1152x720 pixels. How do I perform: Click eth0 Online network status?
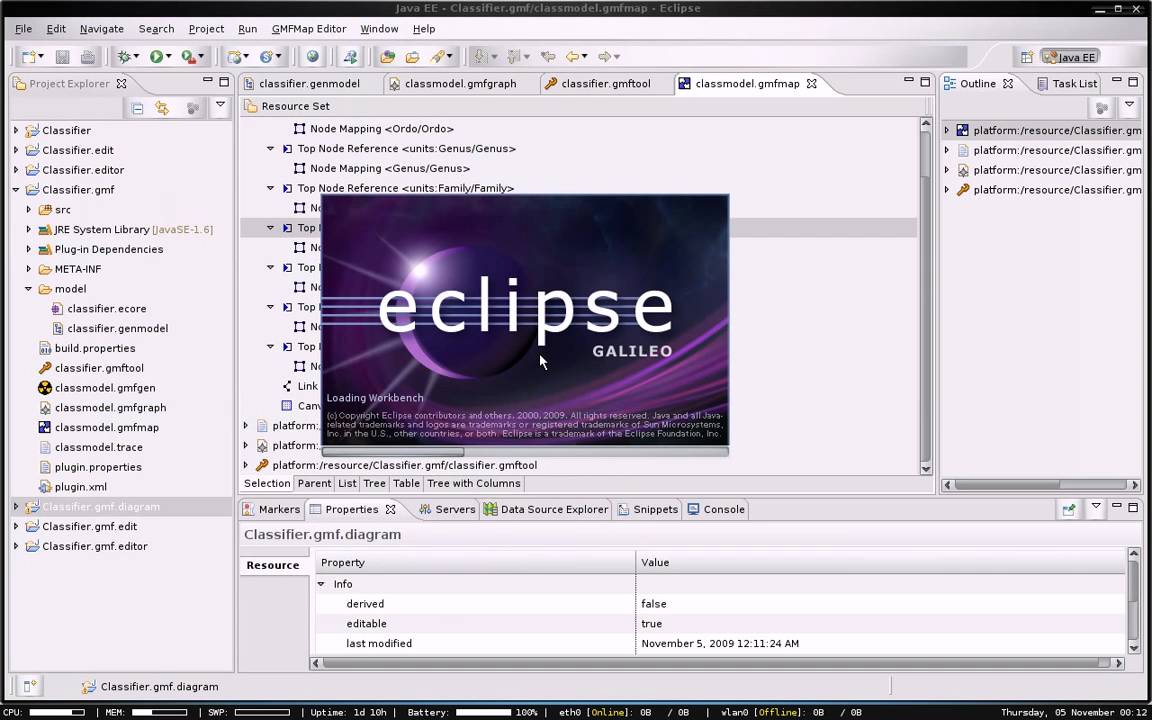pos(623,713)
